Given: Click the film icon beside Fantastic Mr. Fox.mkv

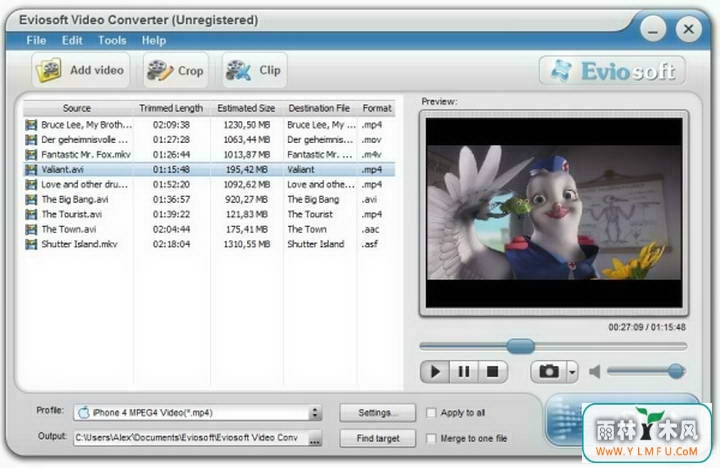Looking at the screenshot, I should 31,155.
